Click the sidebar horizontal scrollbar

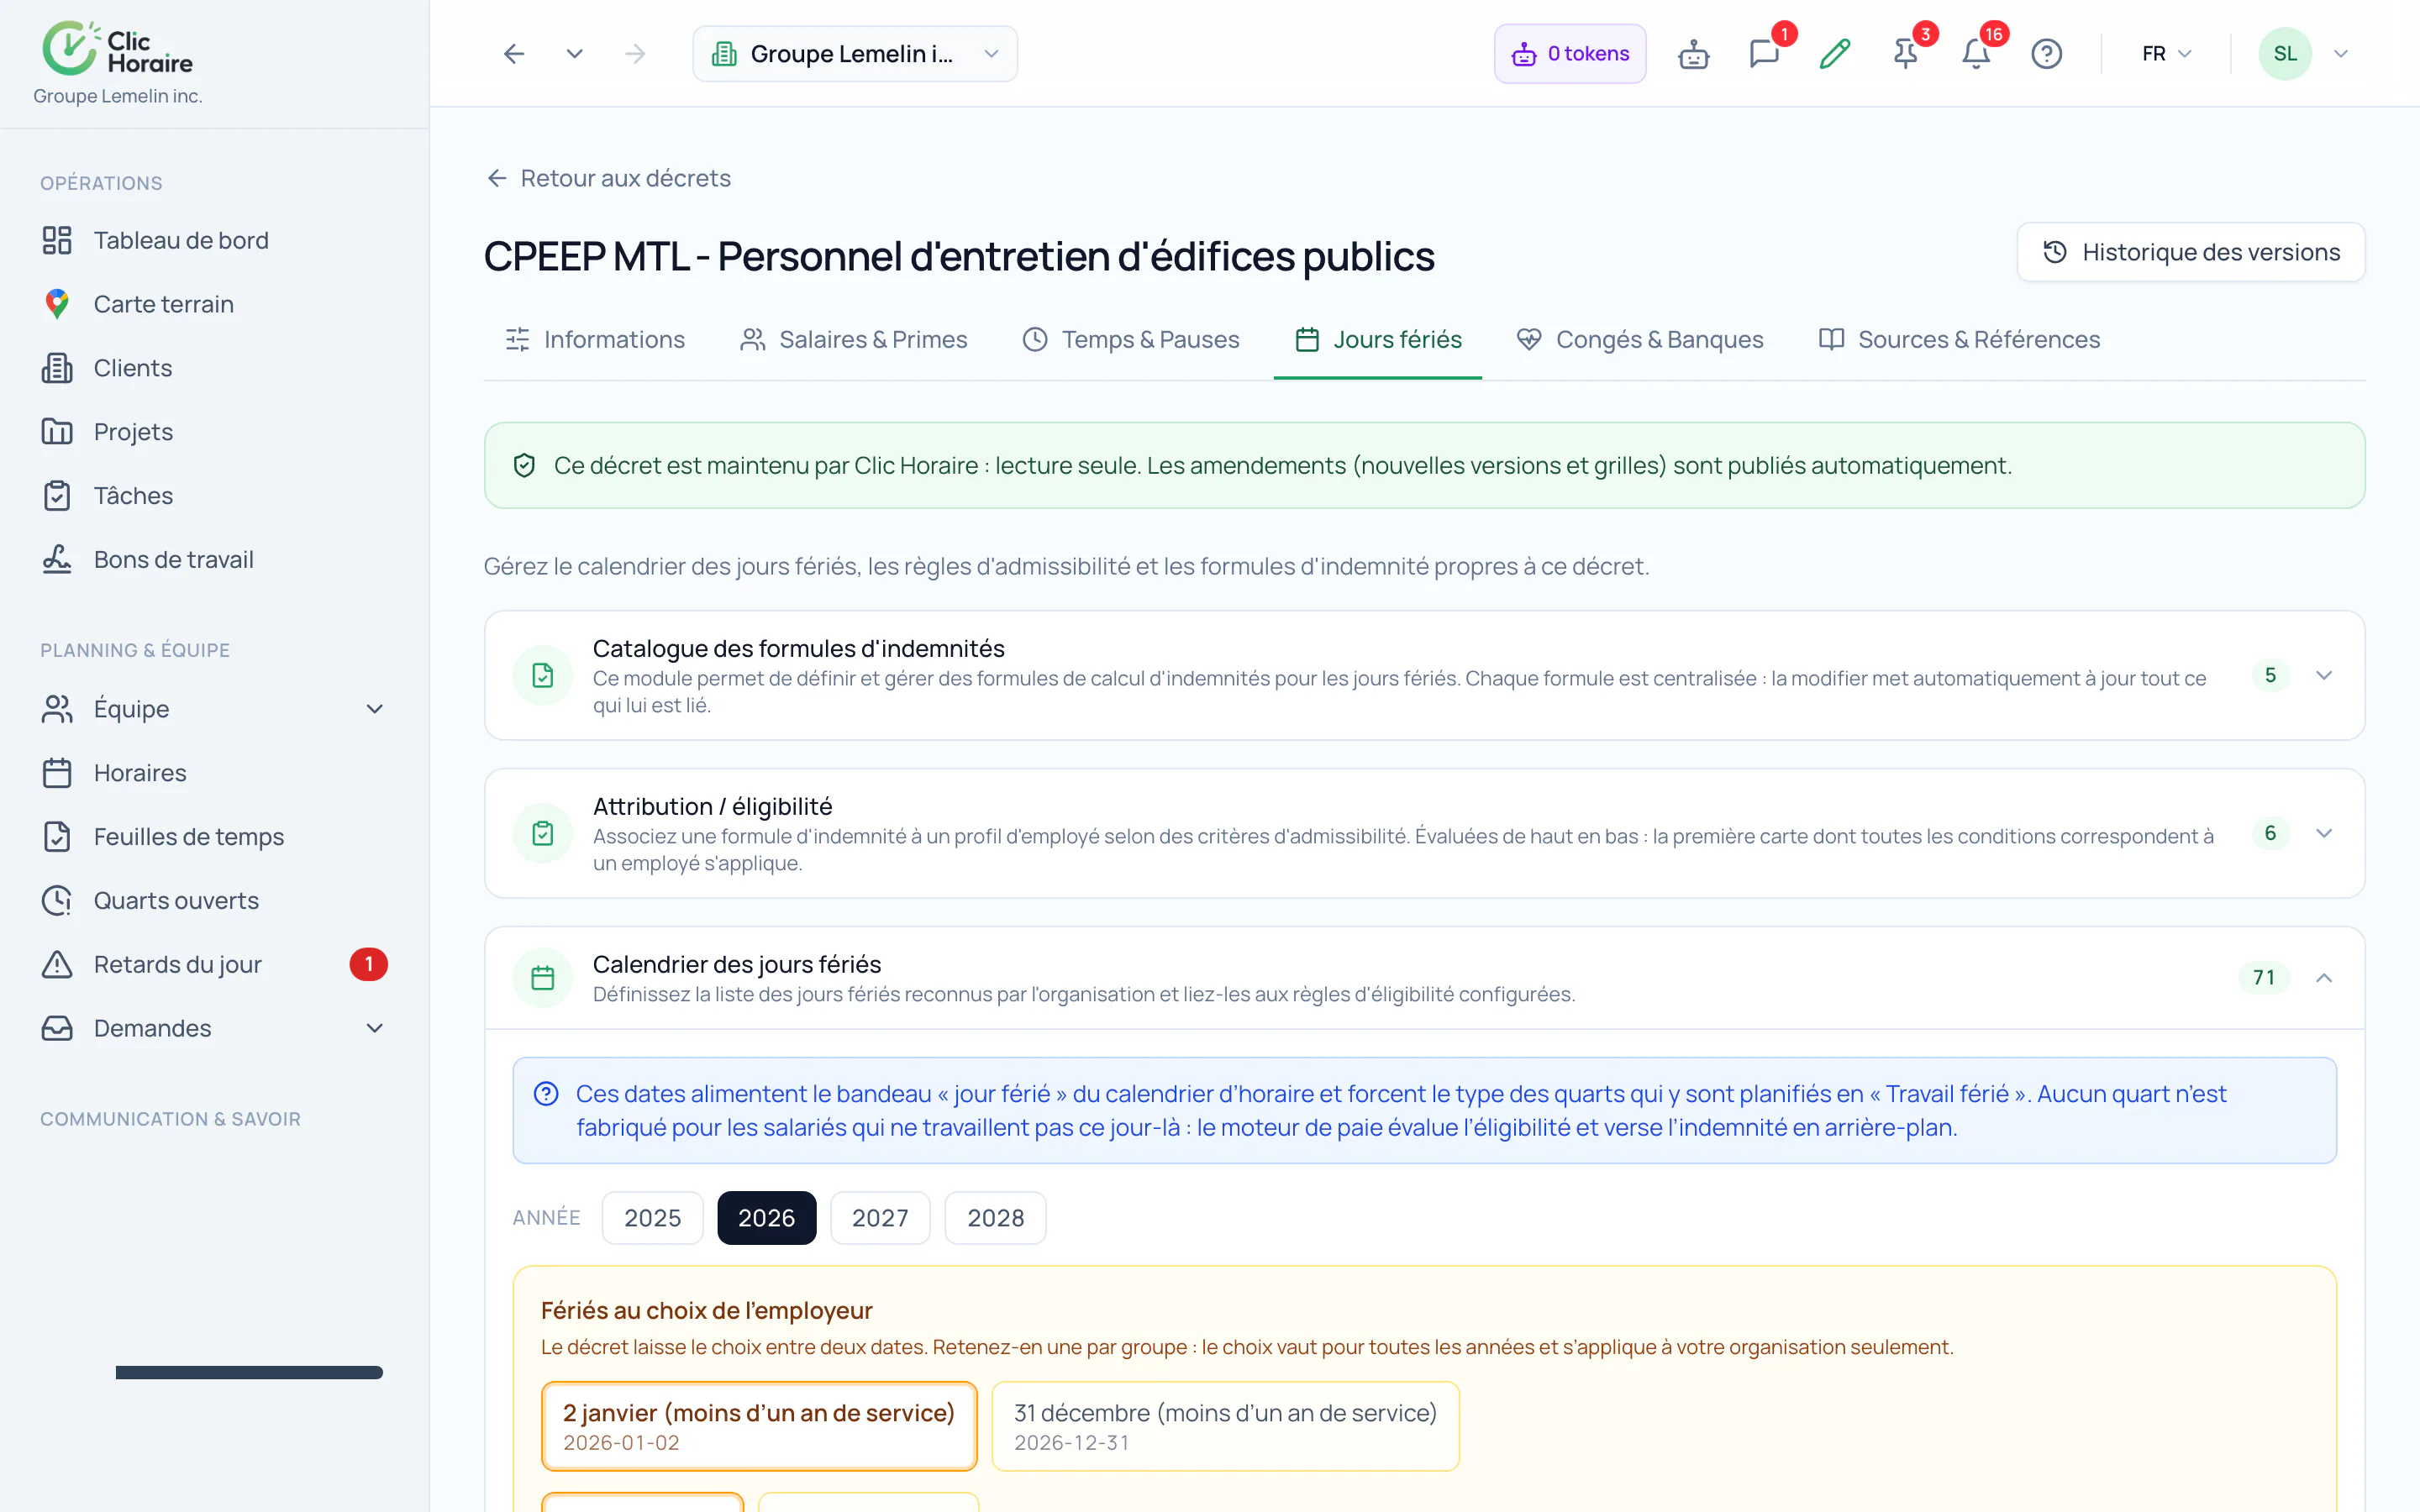(x=249, y=1372)
